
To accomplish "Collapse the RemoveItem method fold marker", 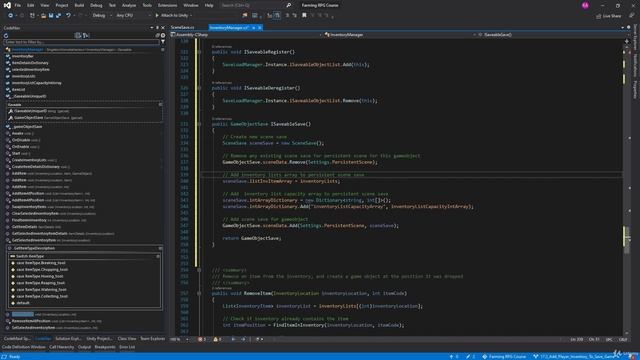I will click(199, 293).
